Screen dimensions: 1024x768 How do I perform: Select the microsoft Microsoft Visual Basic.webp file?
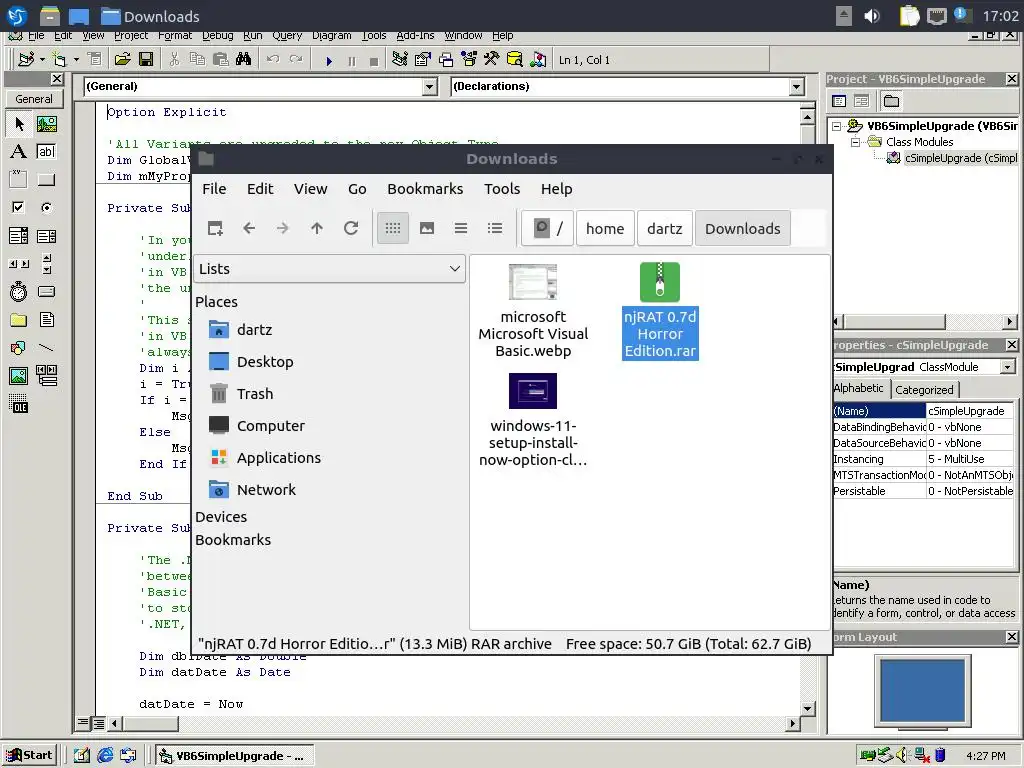(x=533, y=311)
